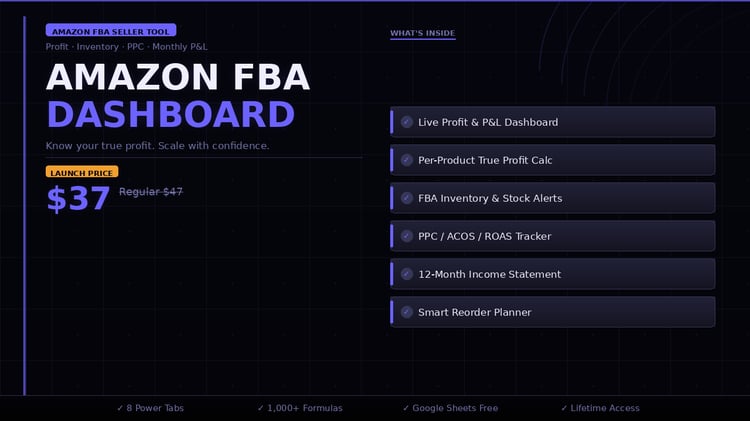
Task: Click checkmark icon beside 12-Month Income Statement
Action: tap(407, 274)
